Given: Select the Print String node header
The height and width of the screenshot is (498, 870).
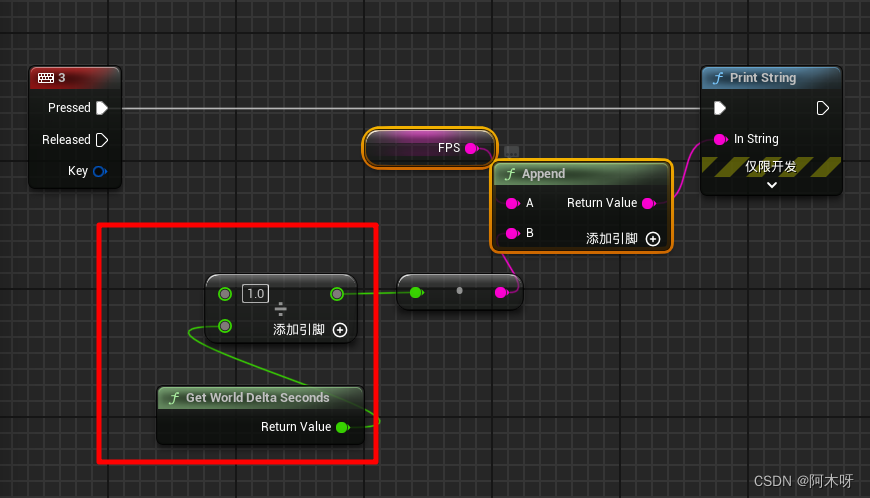Looking at the screenshot, I should pos(770,78).
